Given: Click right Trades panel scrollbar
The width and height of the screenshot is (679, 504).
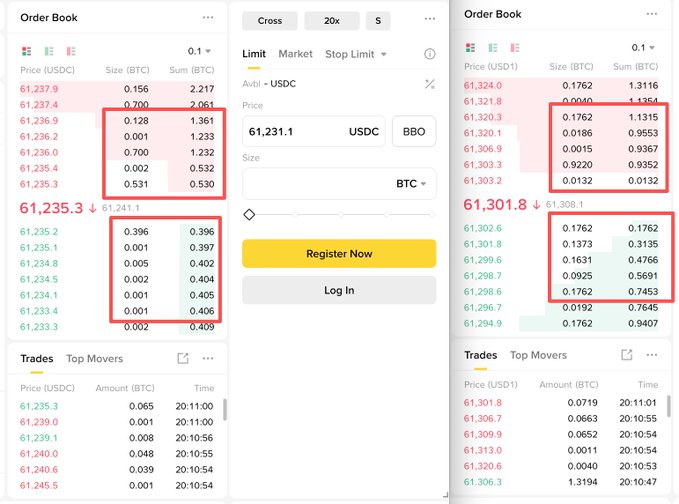Looking at the screenshot, I should 669,406.
